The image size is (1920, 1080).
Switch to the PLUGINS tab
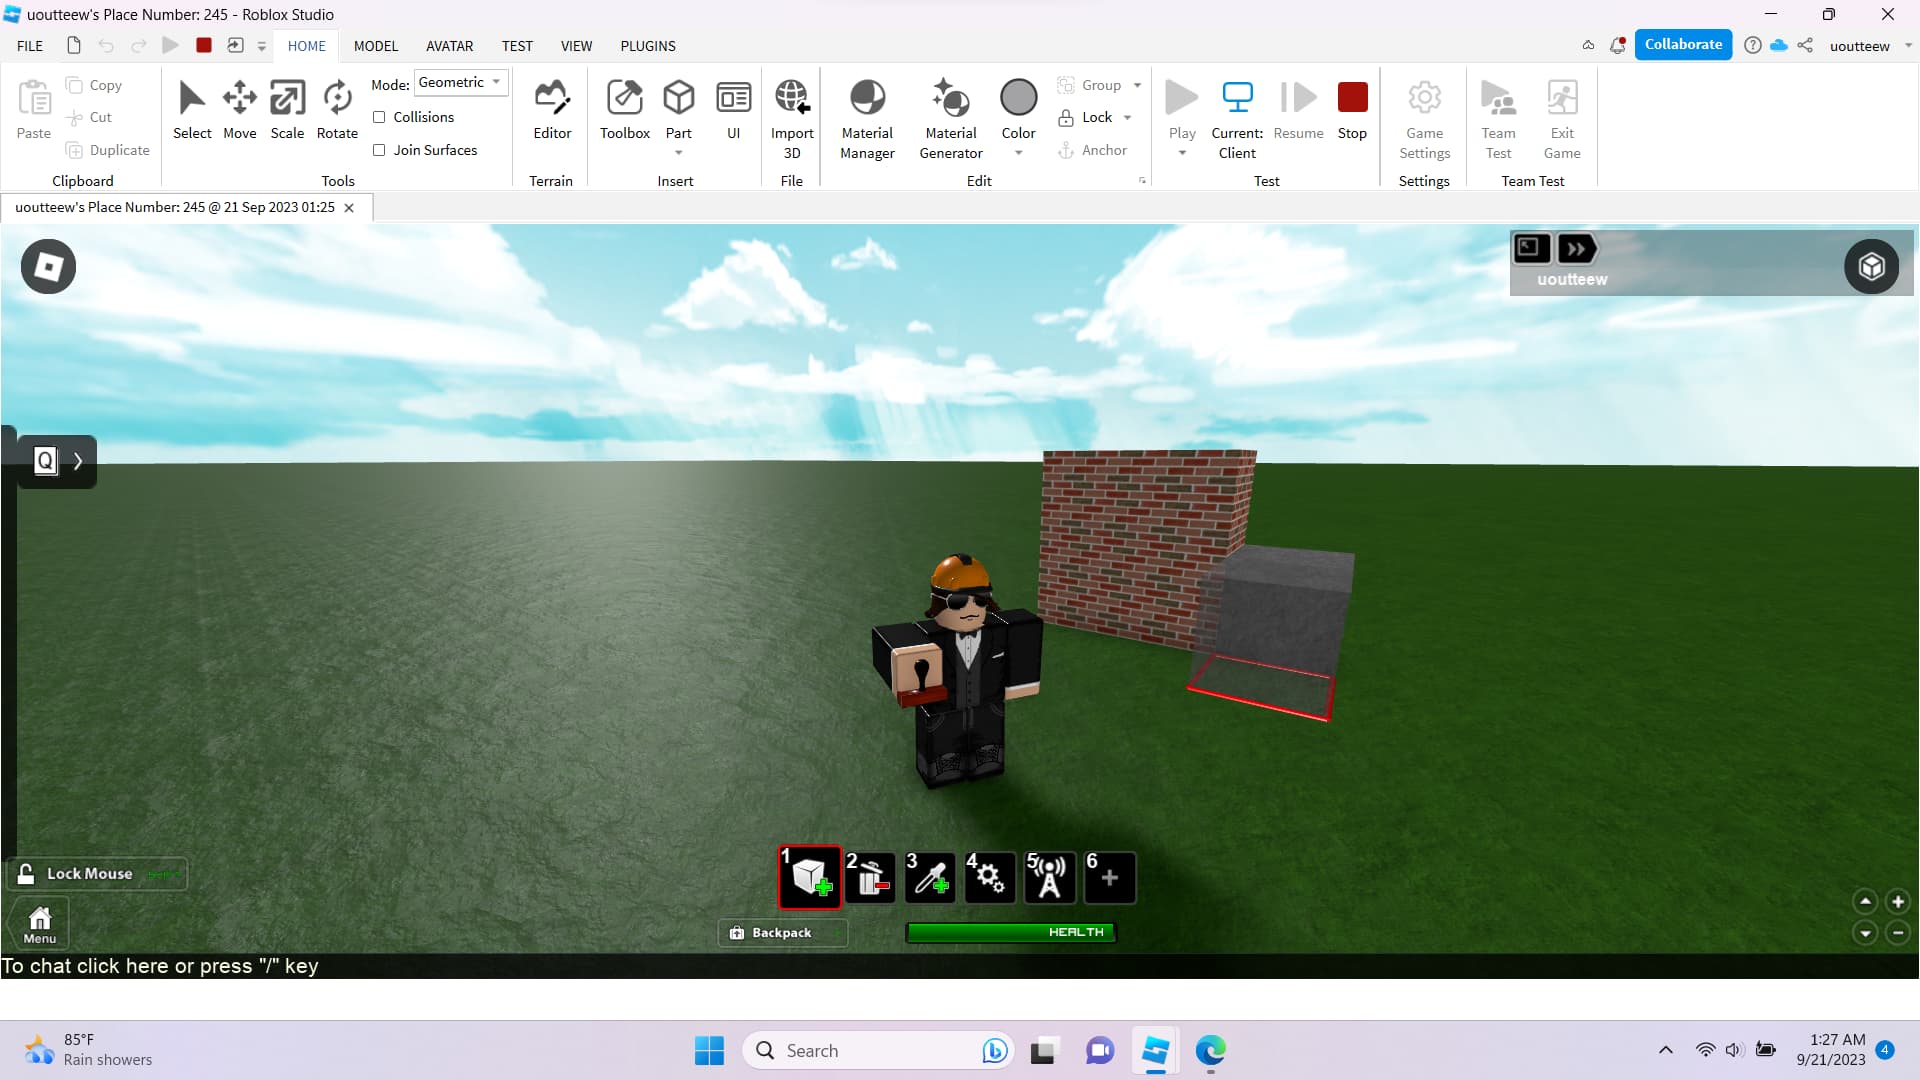[x=648, y=46]
